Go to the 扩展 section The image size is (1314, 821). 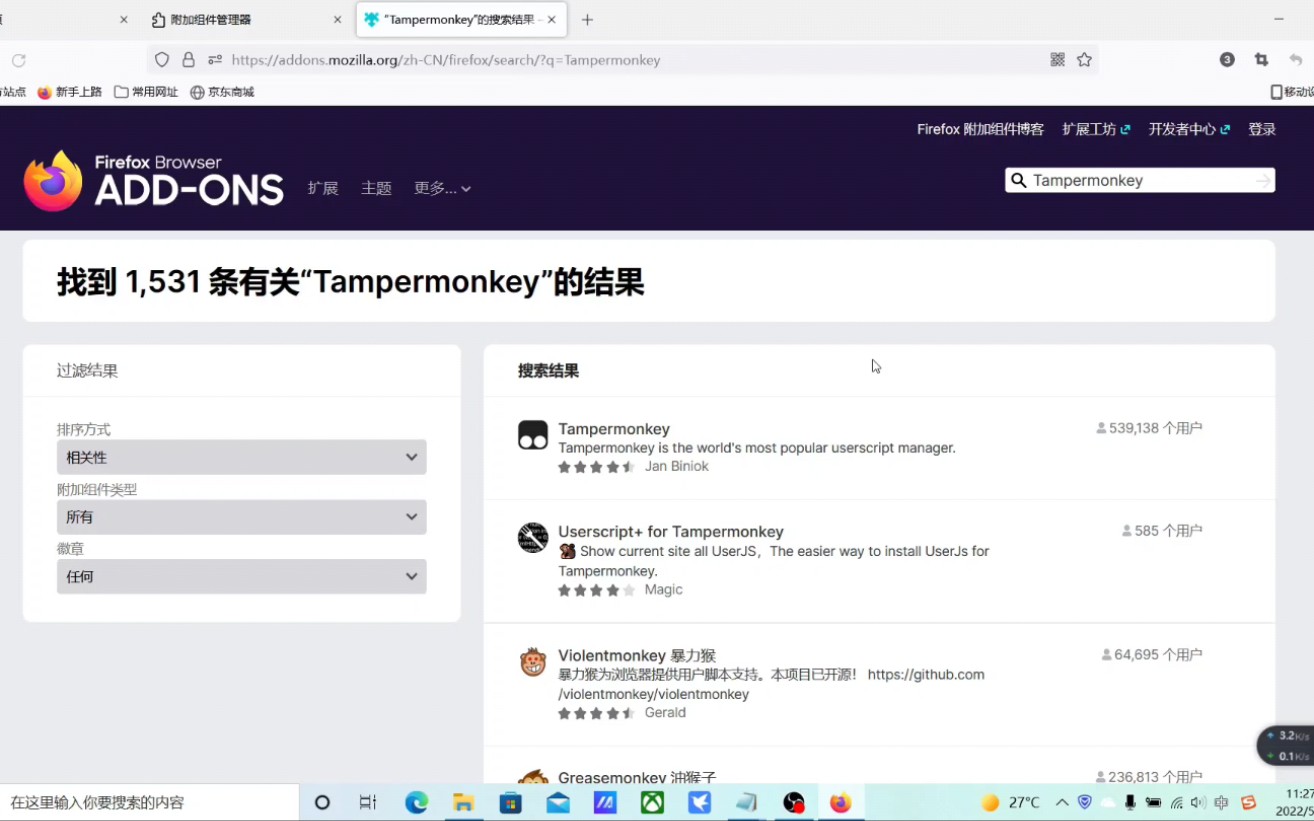coord(323,188)
